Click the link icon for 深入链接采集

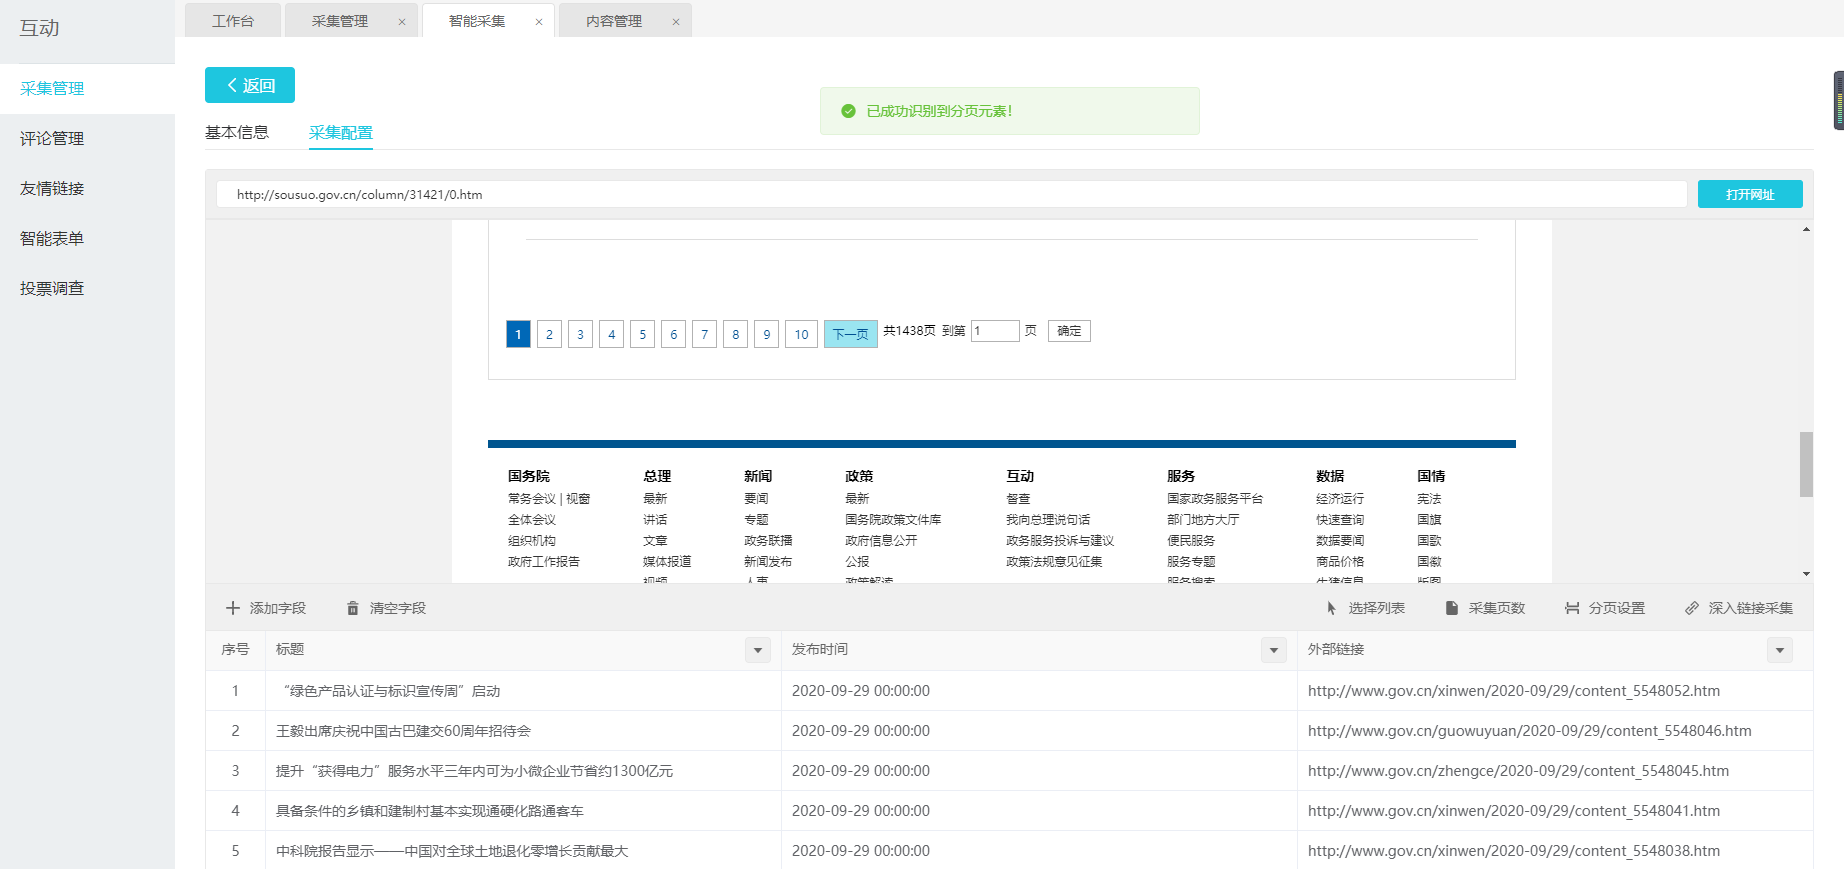pos(1692,608)
